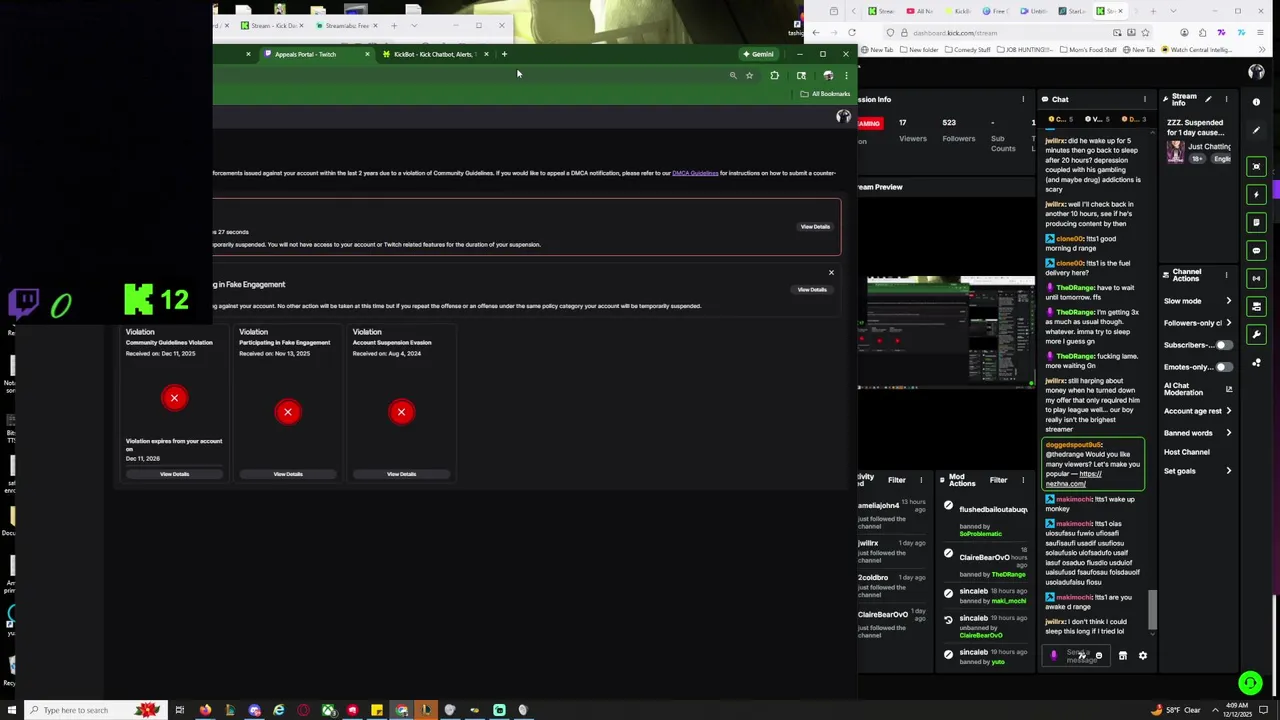Open the DMCA Guidelines link
The width and height of the screenshot is (1280, 720).
pos(695,173)
